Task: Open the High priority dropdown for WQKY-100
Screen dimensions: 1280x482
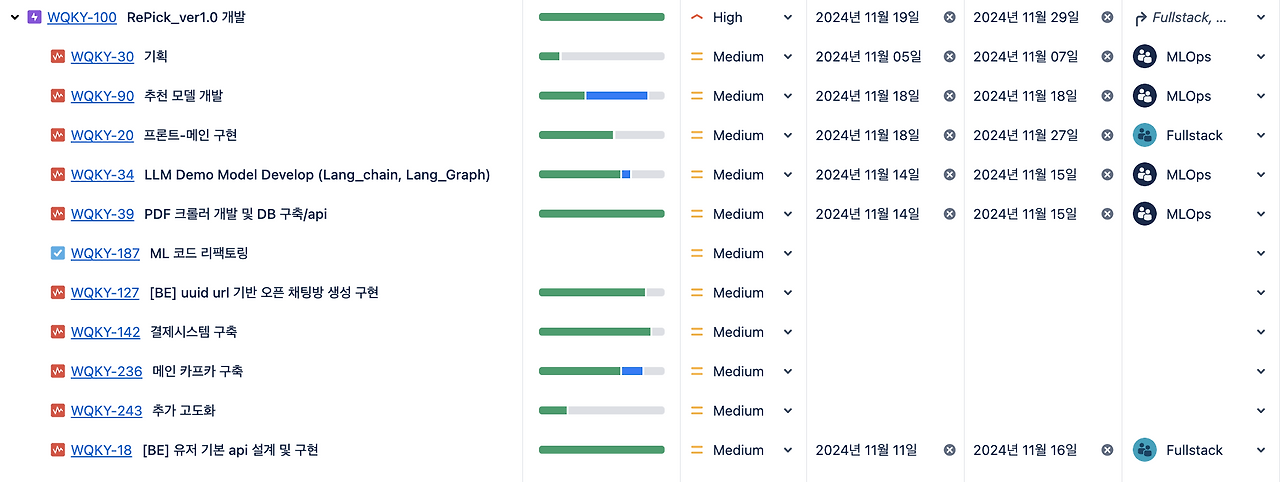Action: point(788,17)
